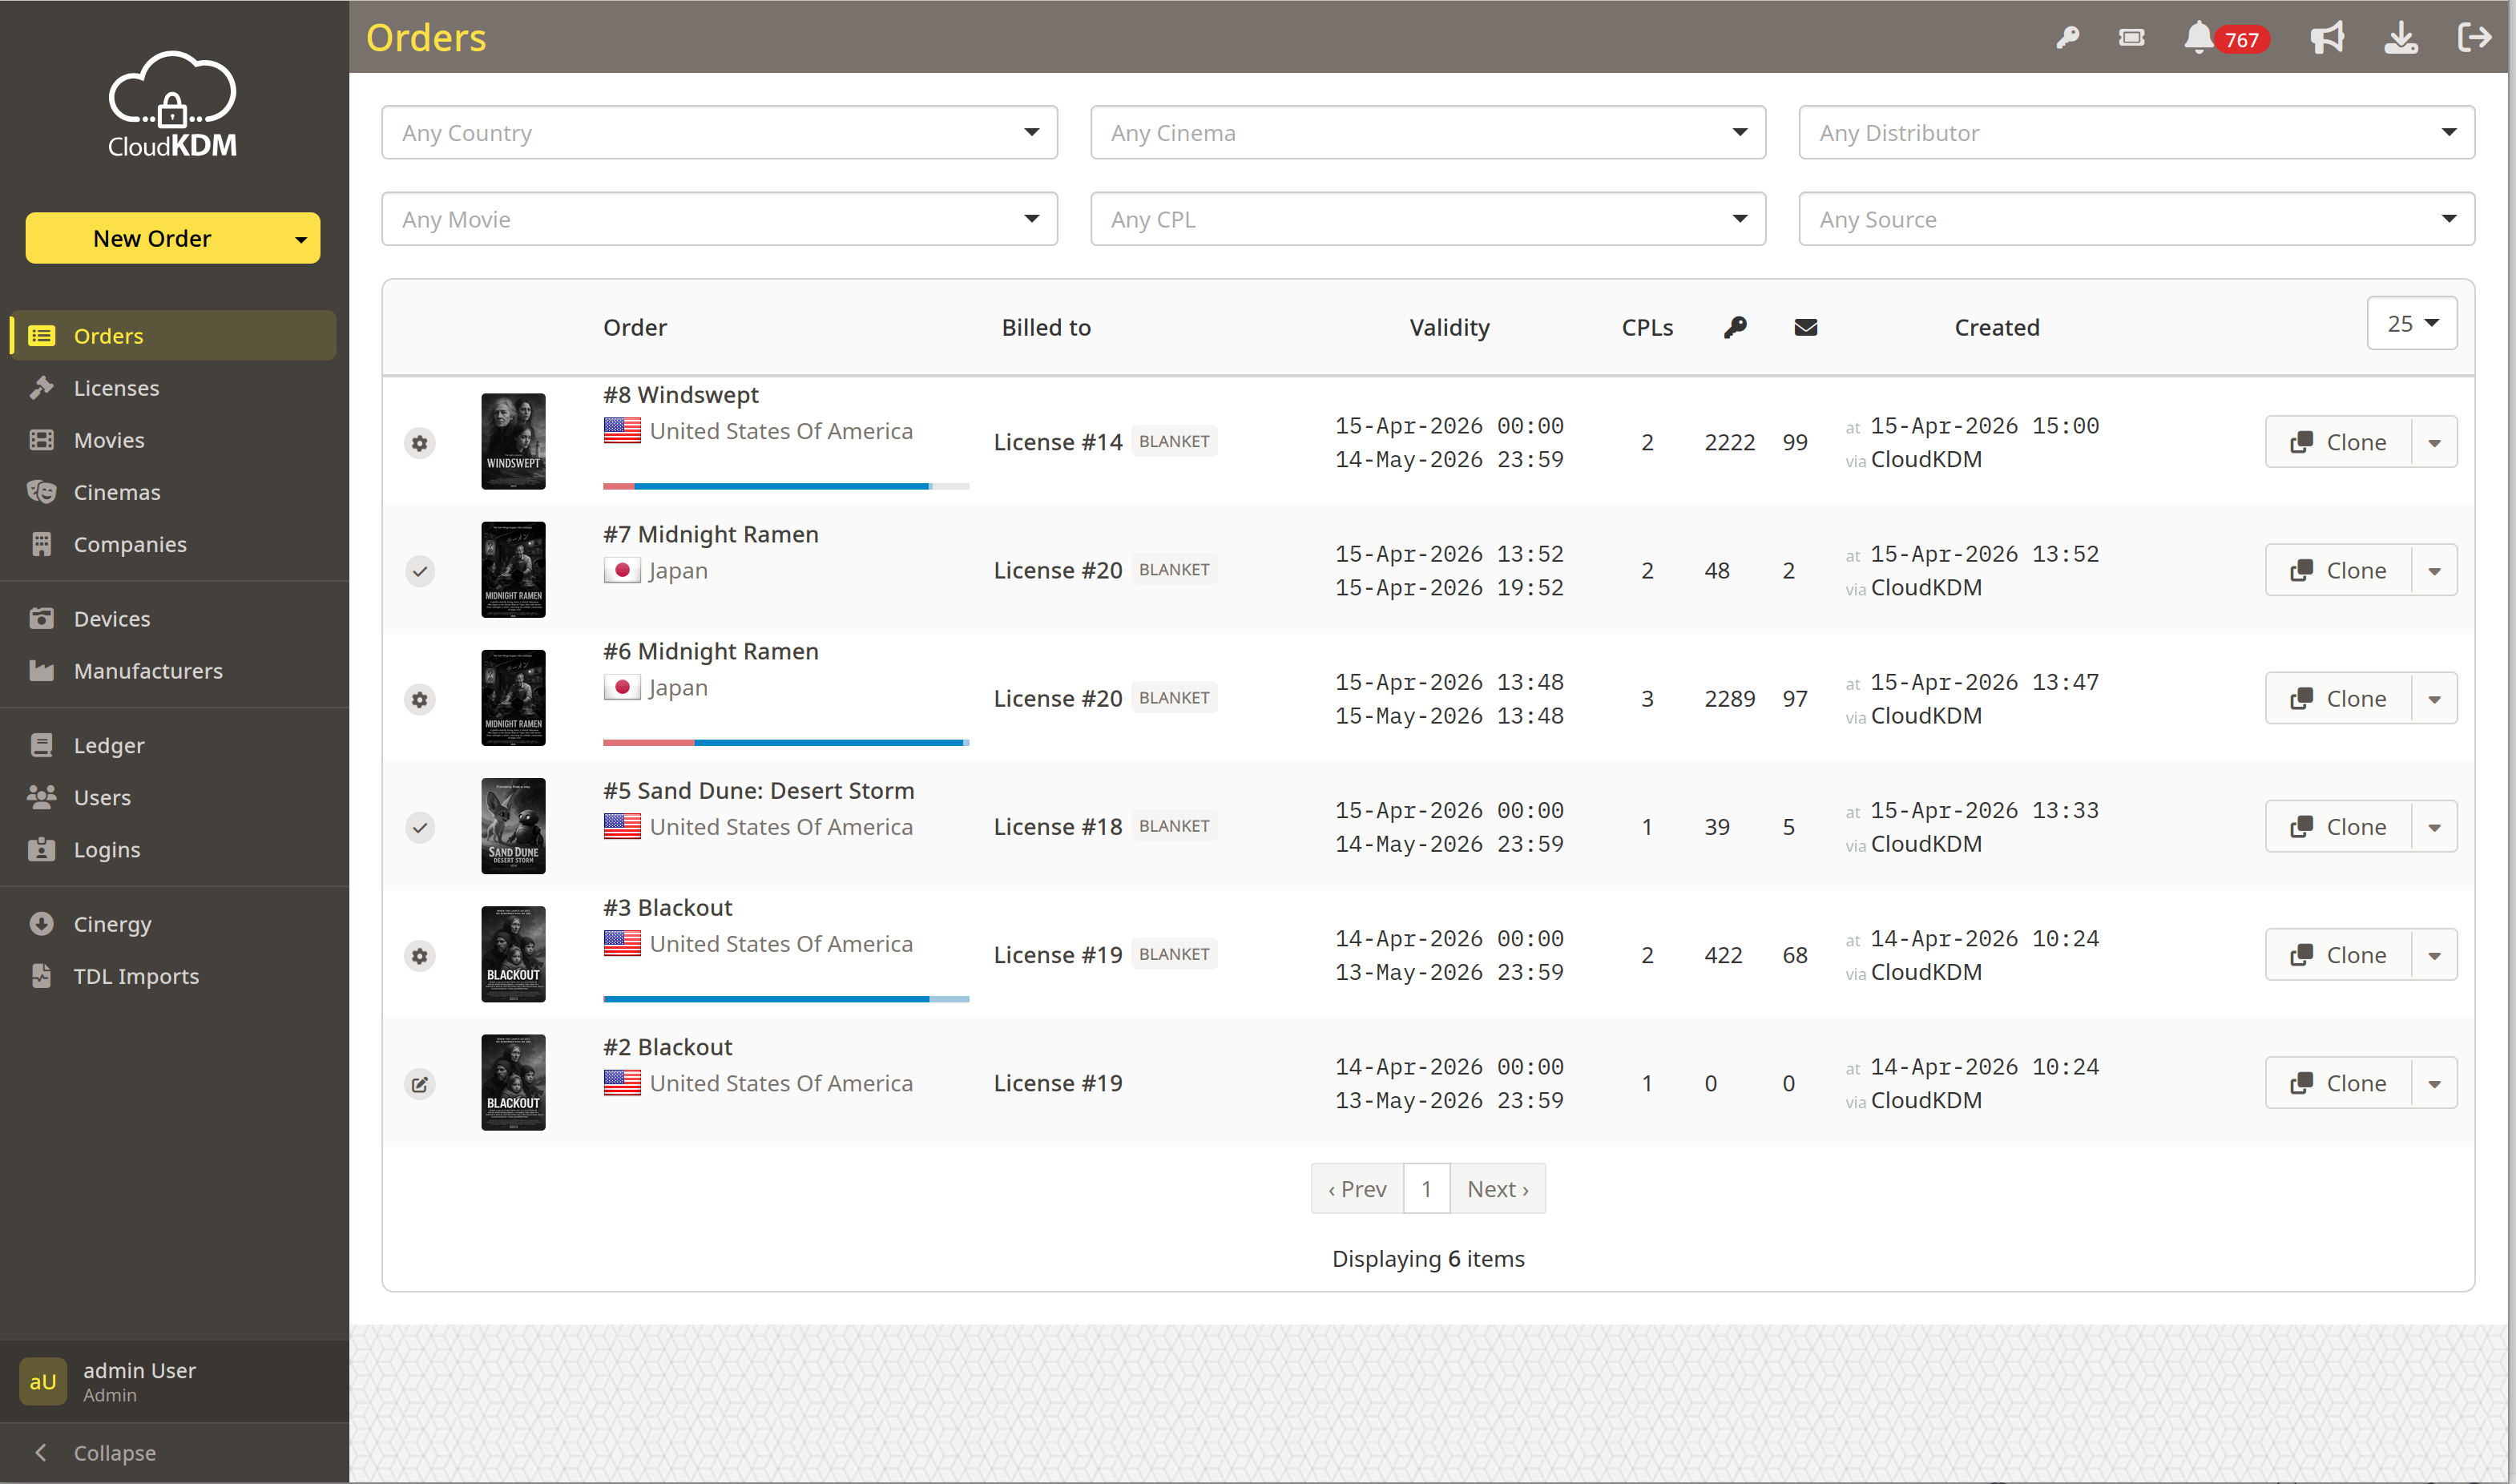Screen dimensions: 2516x1484
Task: Click the edit draft icon for #2 Blackout
Action: pyautogui.click(x=420, y=1083)
